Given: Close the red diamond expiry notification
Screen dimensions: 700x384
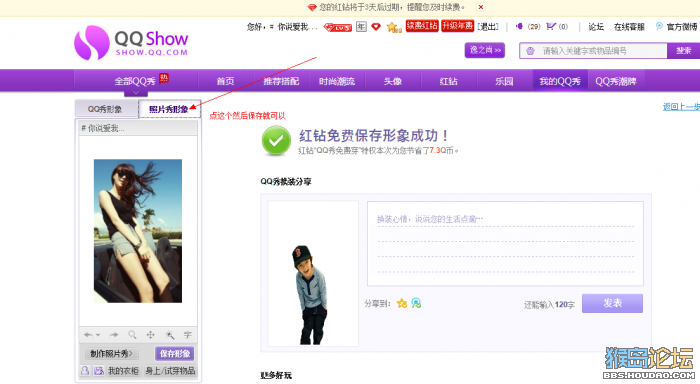Looking at the screenshot, I should 481,7.
